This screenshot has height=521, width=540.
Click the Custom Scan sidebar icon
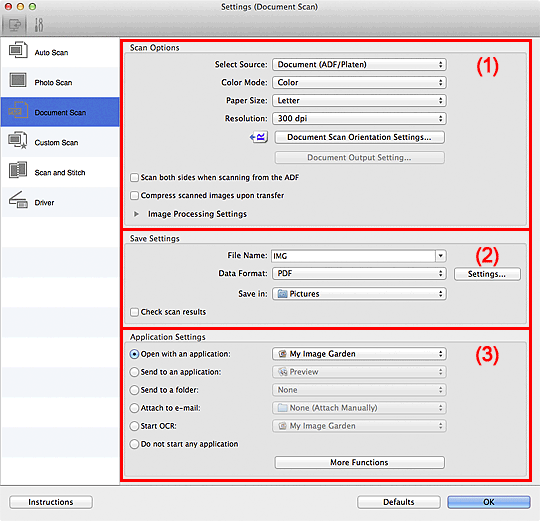pyautogui.click(x=18, y=140)
